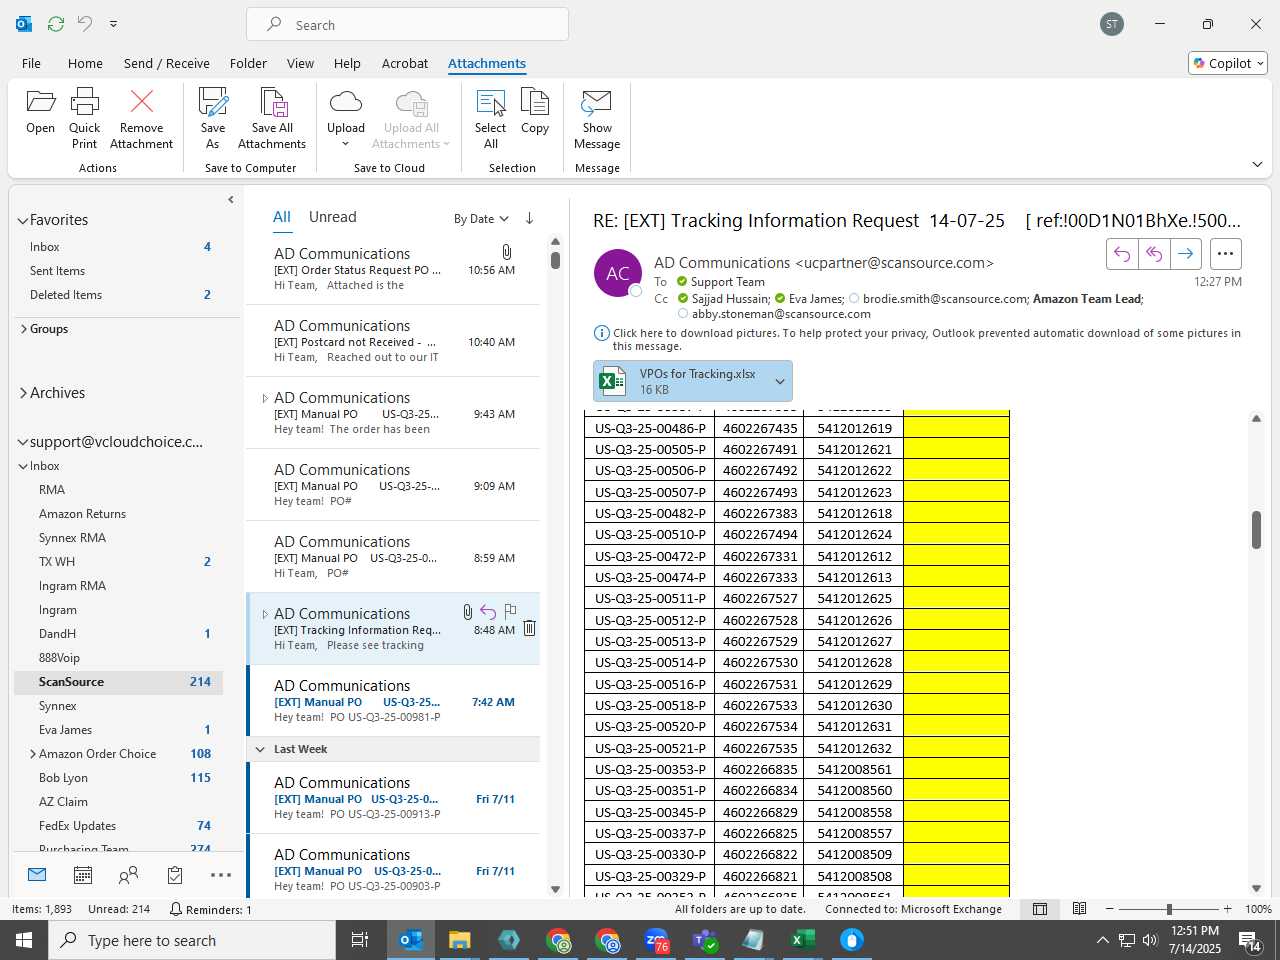
Task: Open the By Date sort dropdown
Action: coord(481,219)
